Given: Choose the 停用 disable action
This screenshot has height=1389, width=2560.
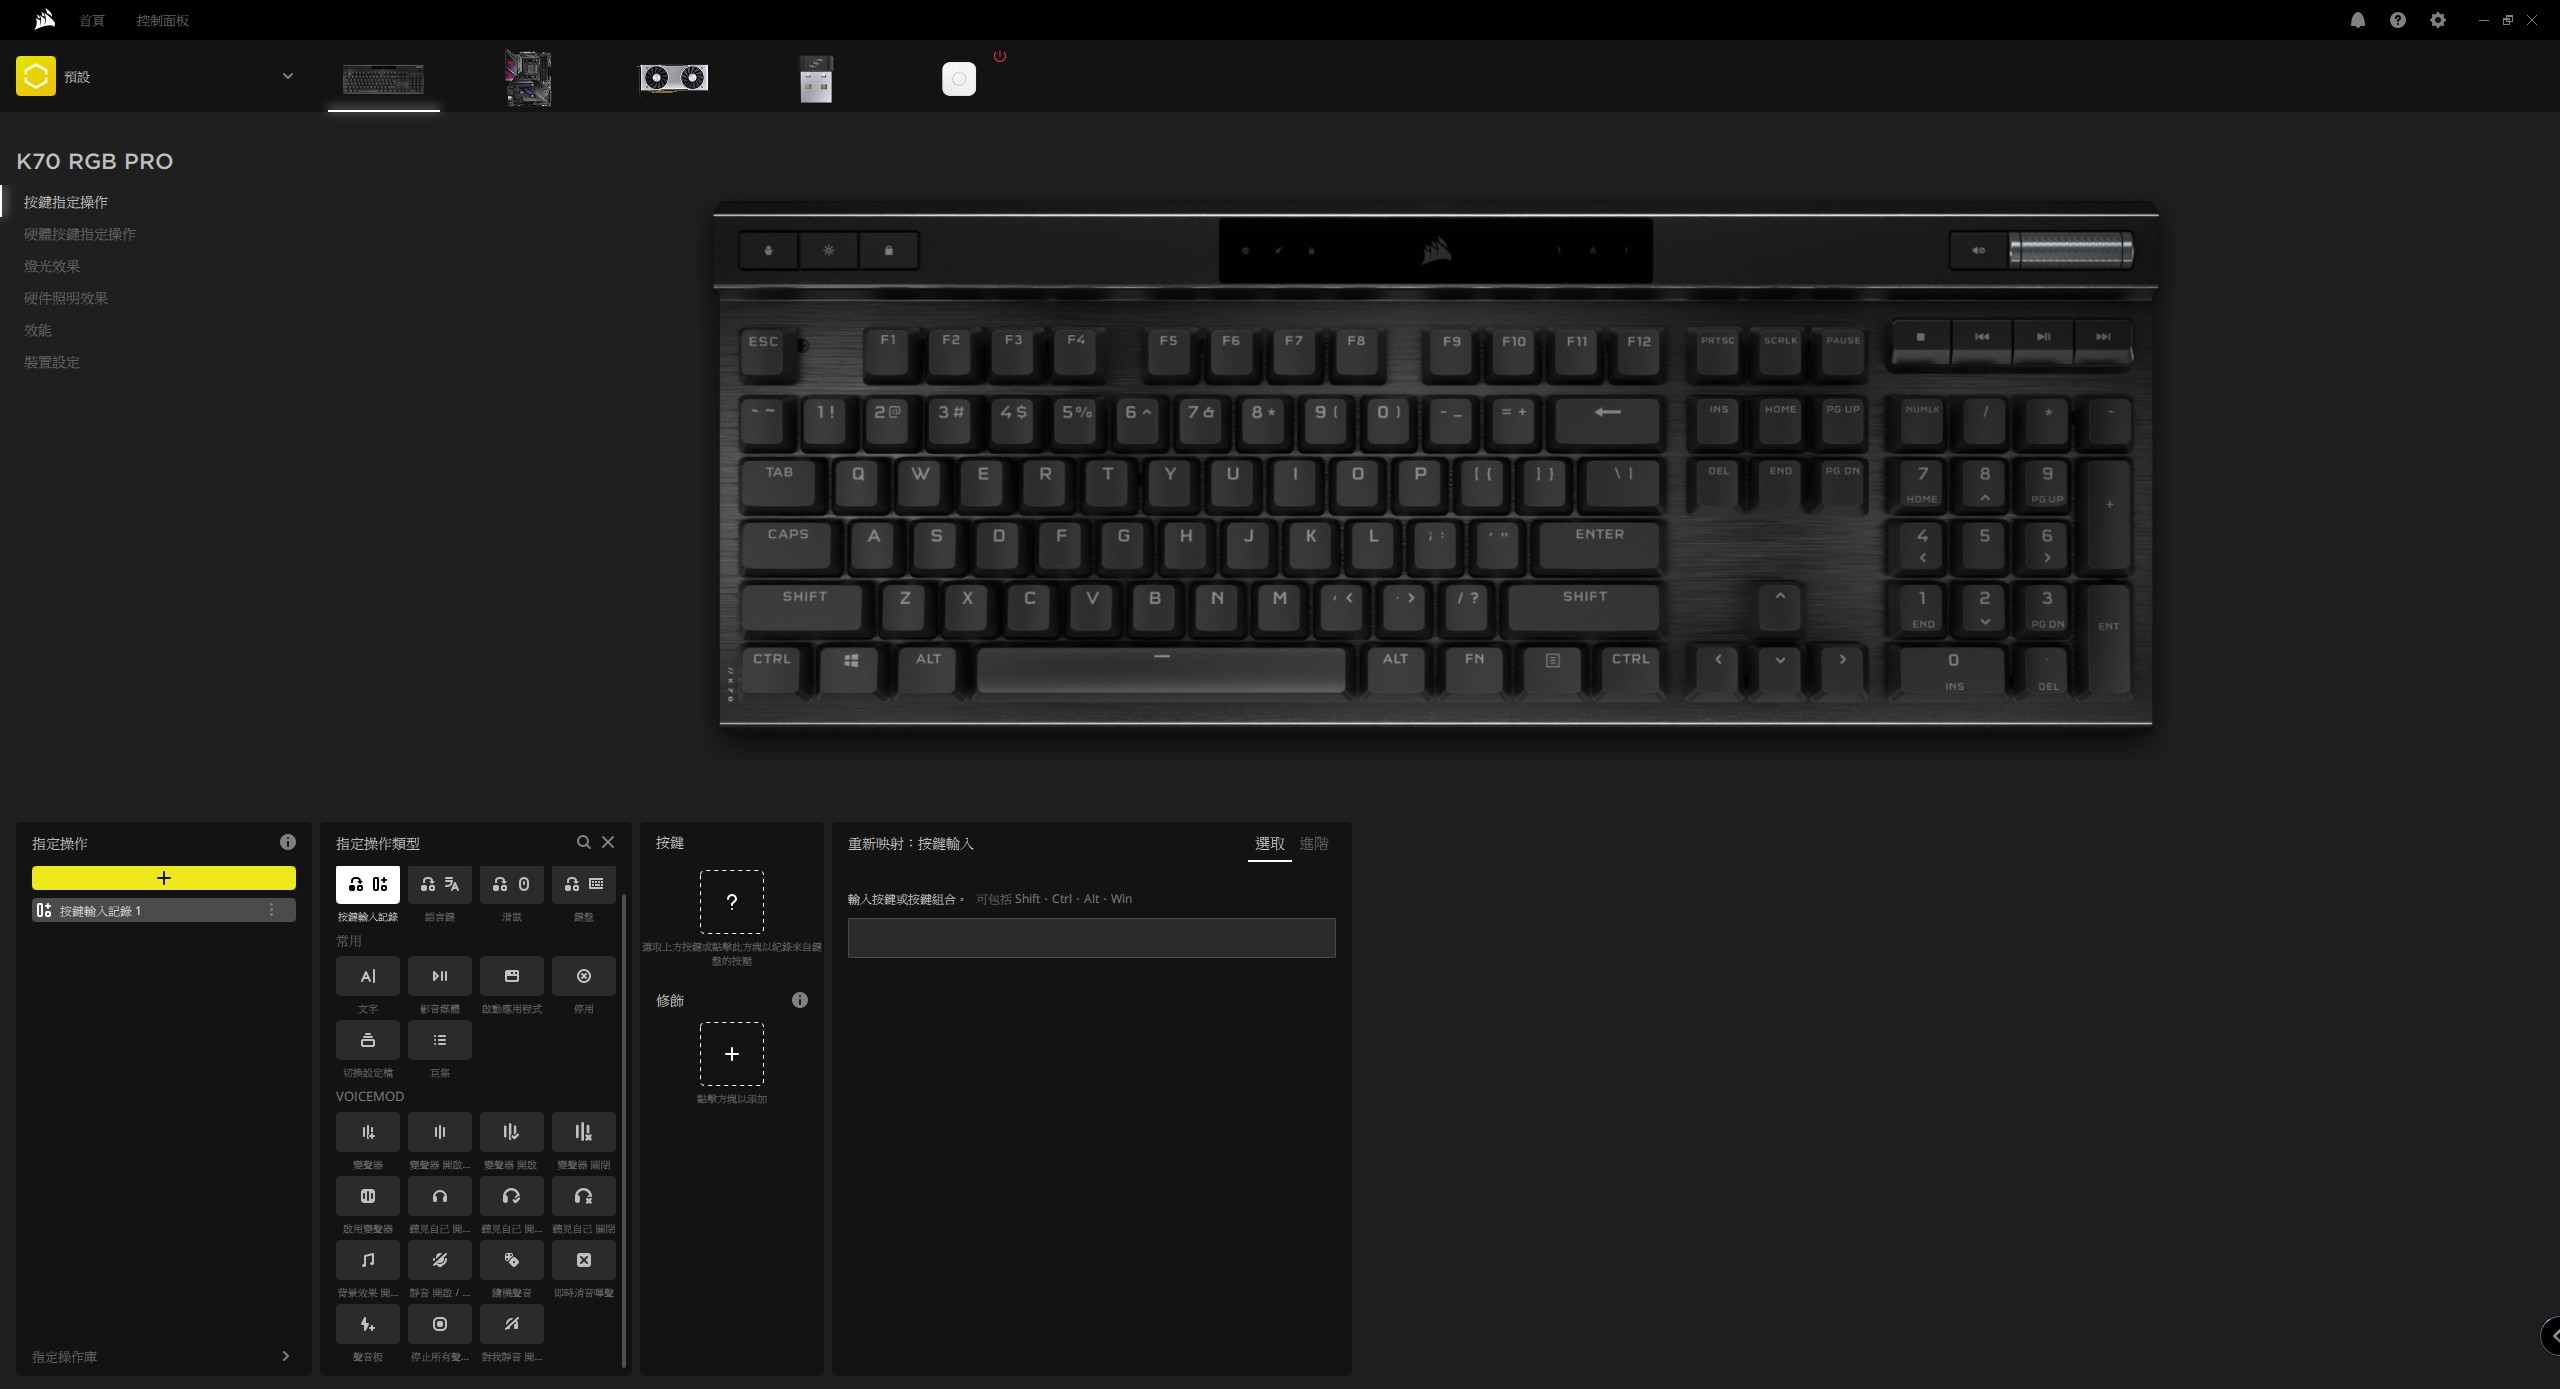Looking at the screenshot, I should point(583,976).
